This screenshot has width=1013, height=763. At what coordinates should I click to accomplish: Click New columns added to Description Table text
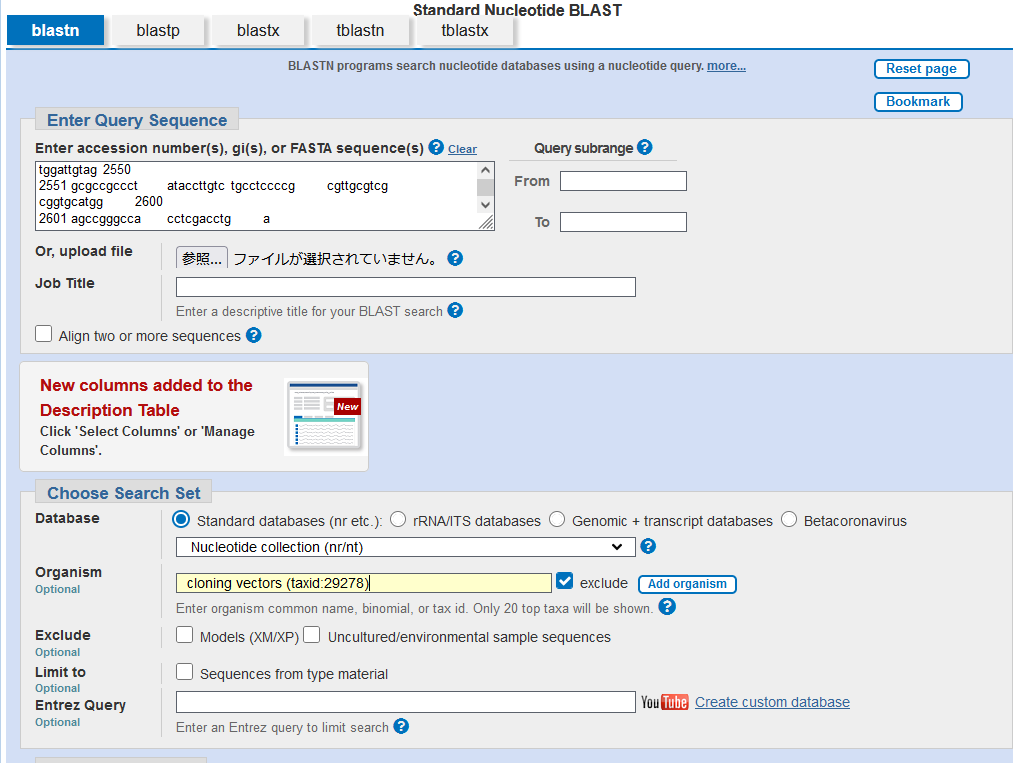(146, 397)
